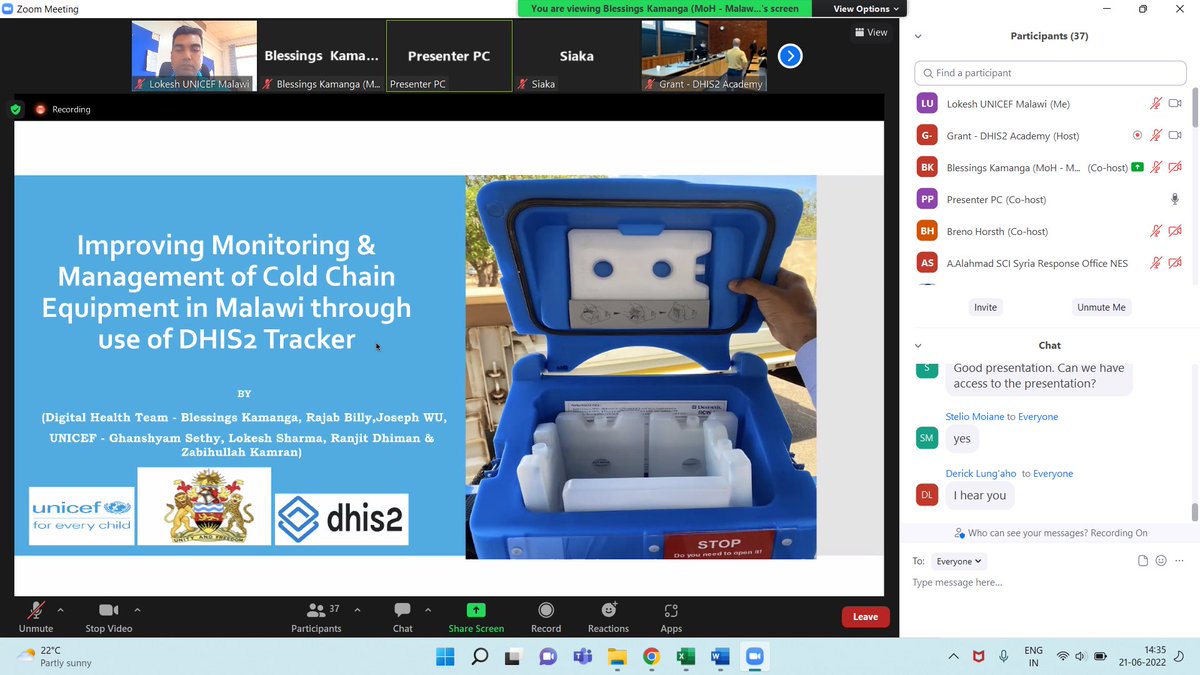Select Grant - DHIS2 Academy video thumbnail

click(704, 56)
